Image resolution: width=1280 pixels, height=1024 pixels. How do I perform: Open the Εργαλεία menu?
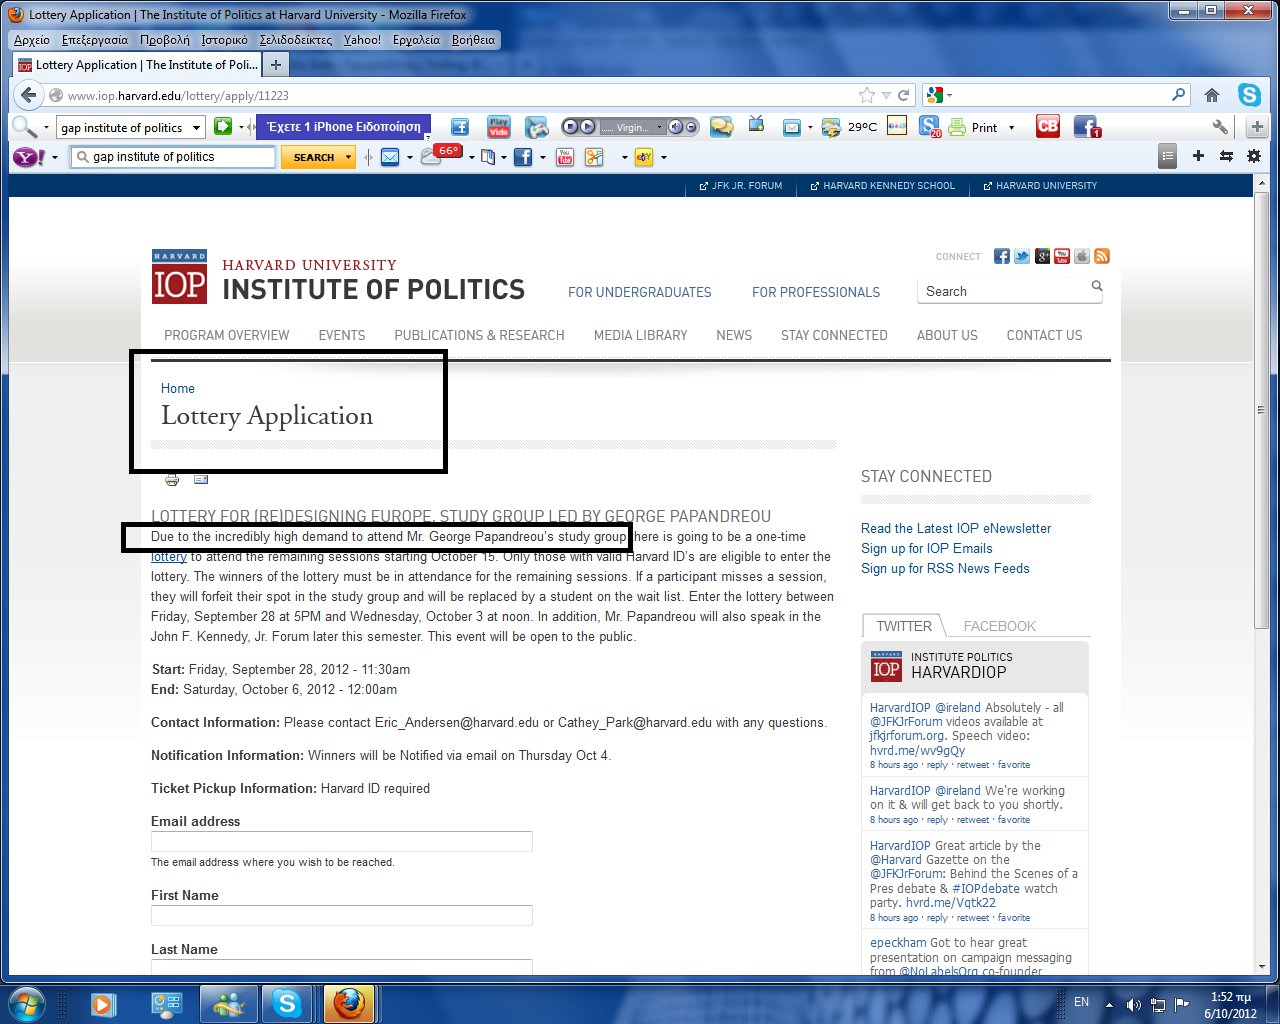(416, 40)
